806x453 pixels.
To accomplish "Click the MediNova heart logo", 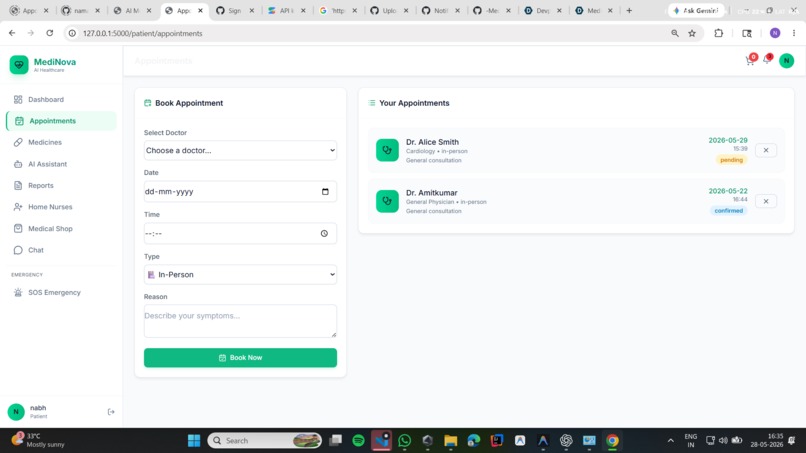I will click(x=19, y=65).
